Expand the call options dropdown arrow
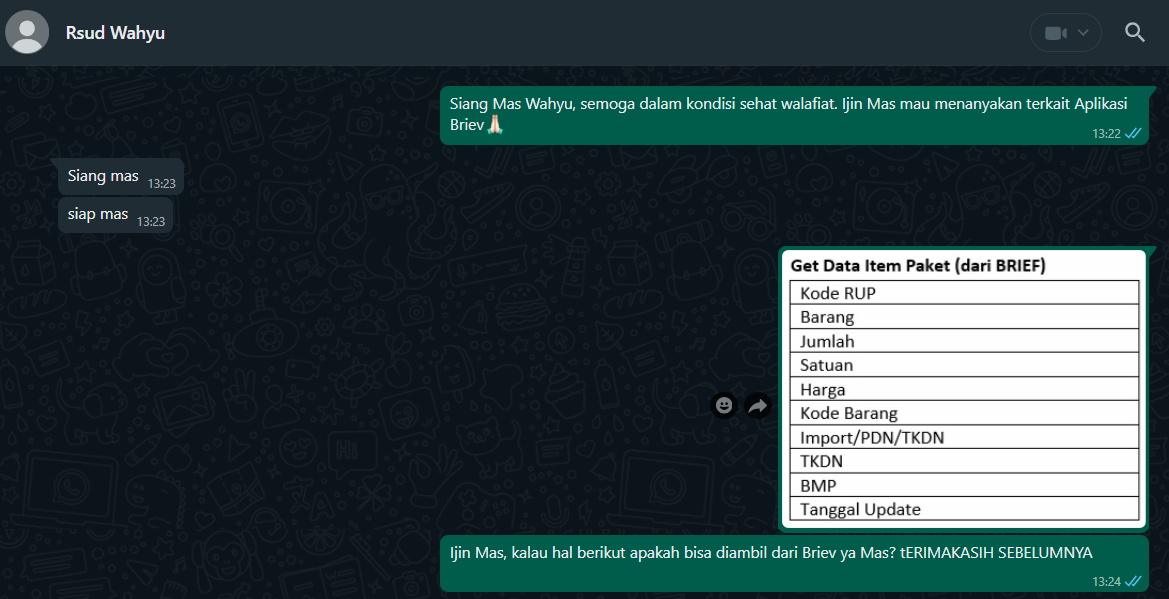 (1084, 33)
